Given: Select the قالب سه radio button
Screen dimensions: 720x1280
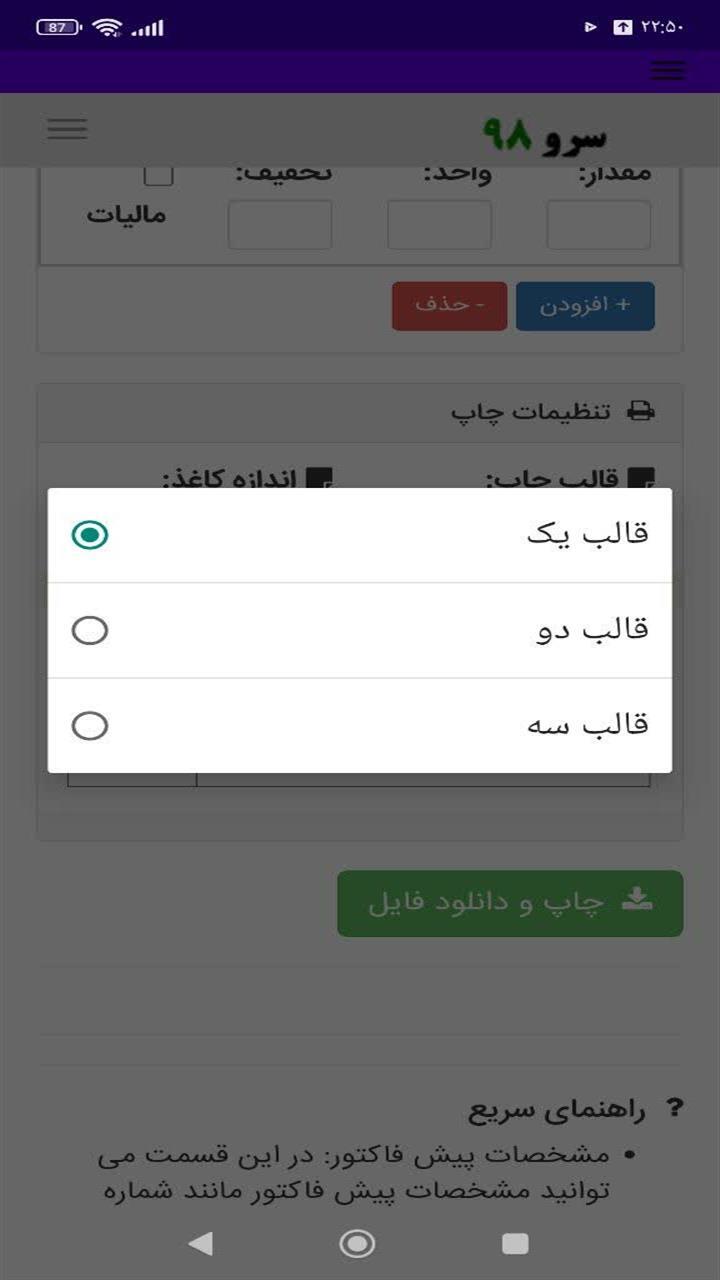Looking at the screenshot, I should pyautogui.click(x=90, y=725).
